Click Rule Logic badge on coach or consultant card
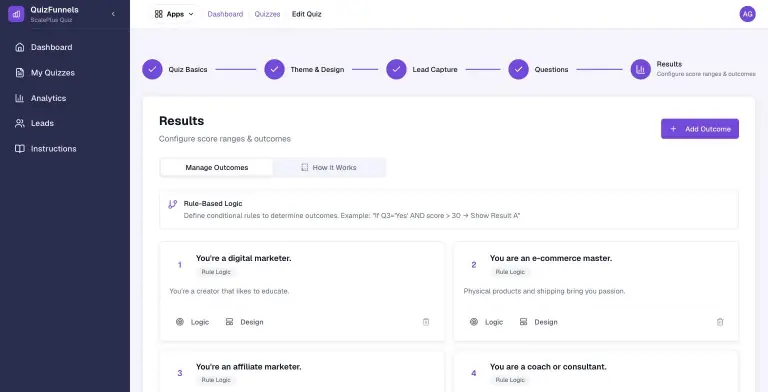Viewport: 768px width, 392px height. pos(510,380)
